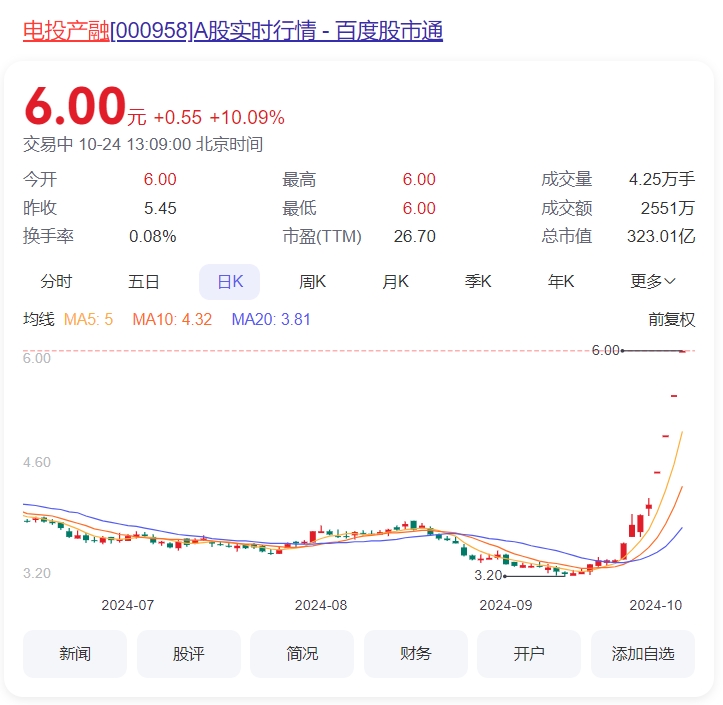The height and width of the screenshot is (705, 723).
Task: Select the 周K chart tab
Action: [x=312, y=281]
